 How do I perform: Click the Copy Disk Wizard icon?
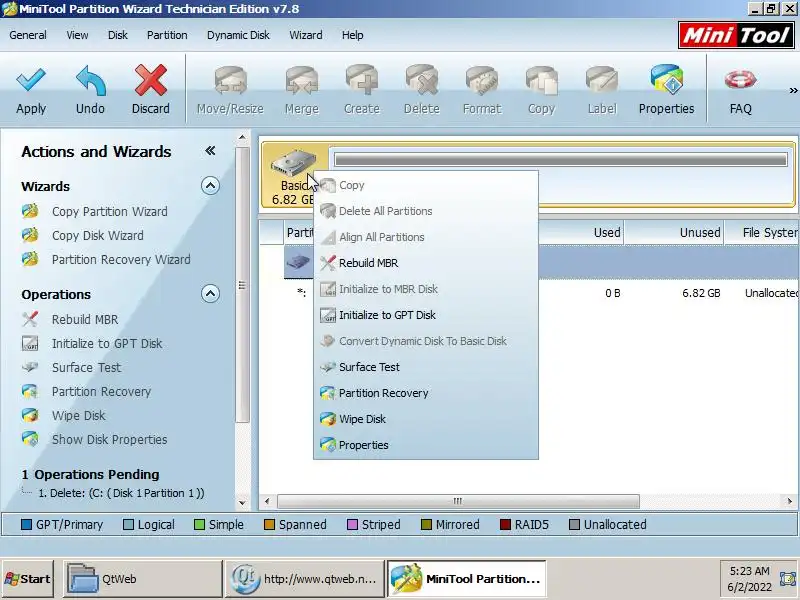point(30,235)
